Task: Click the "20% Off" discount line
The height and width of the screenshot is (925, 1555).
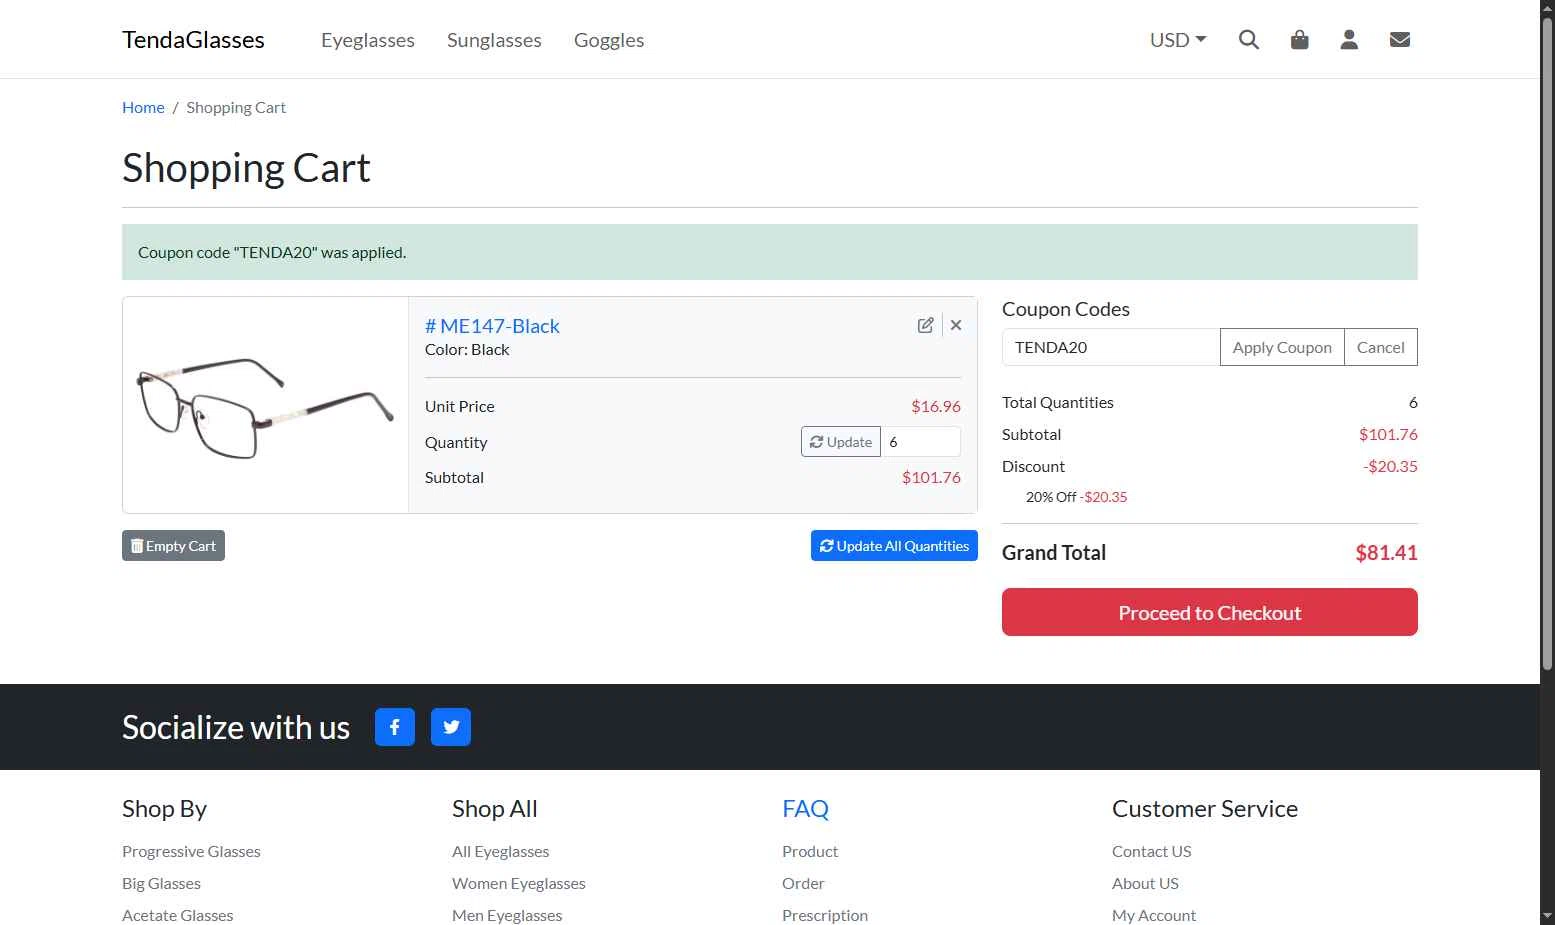Action: click(x=1076, y=497)
